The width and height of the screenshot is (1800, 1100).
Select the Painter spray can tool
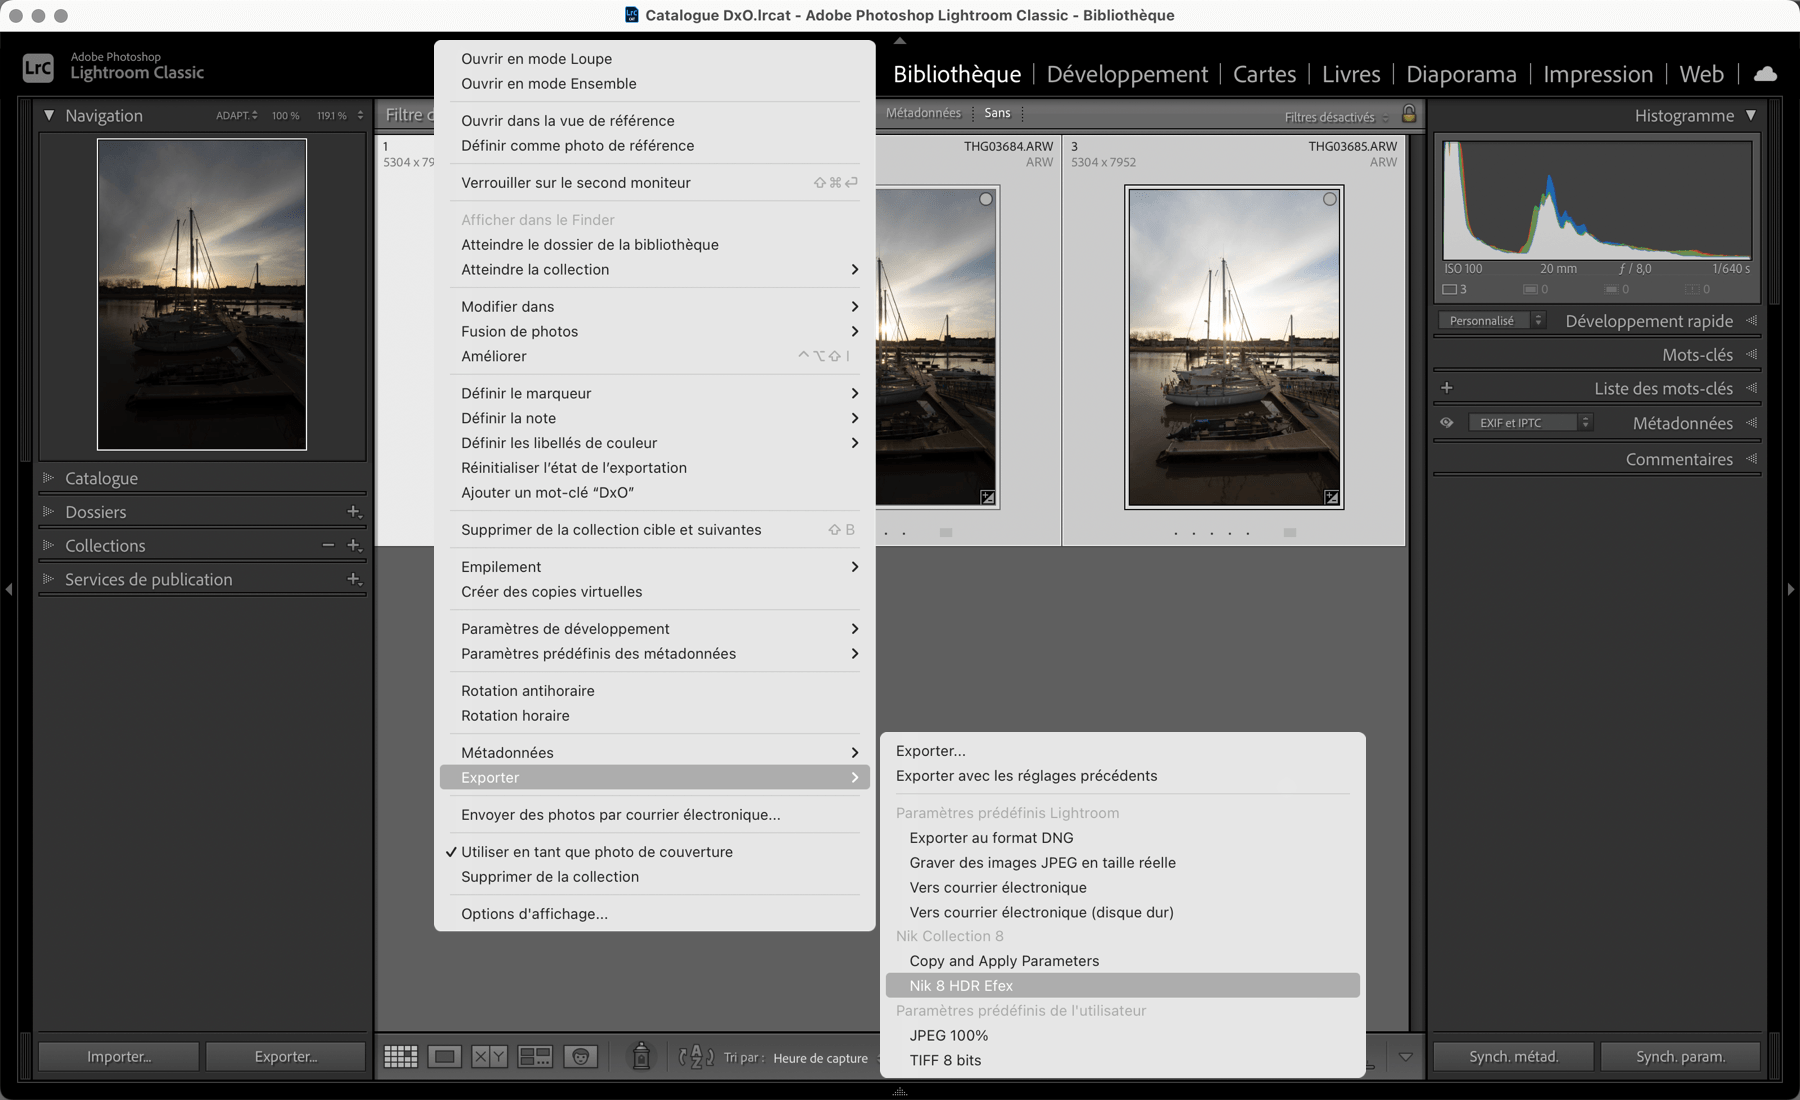(641, 1056)
